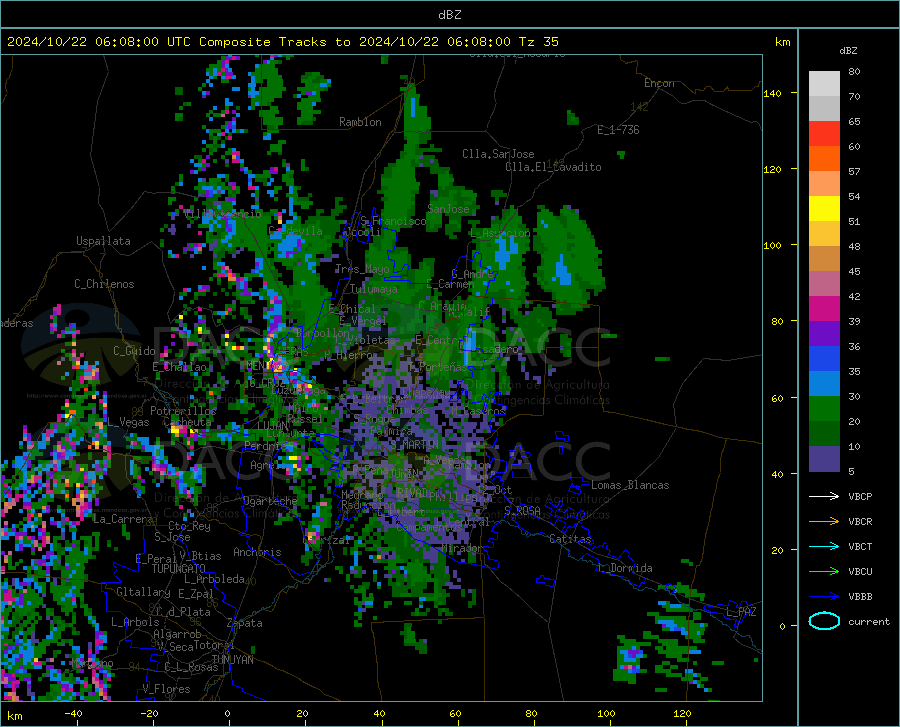Click the 'dBZ' title in top bar
Image resolution: width=900 pixels, height=727 pixels.
point(449,15)
